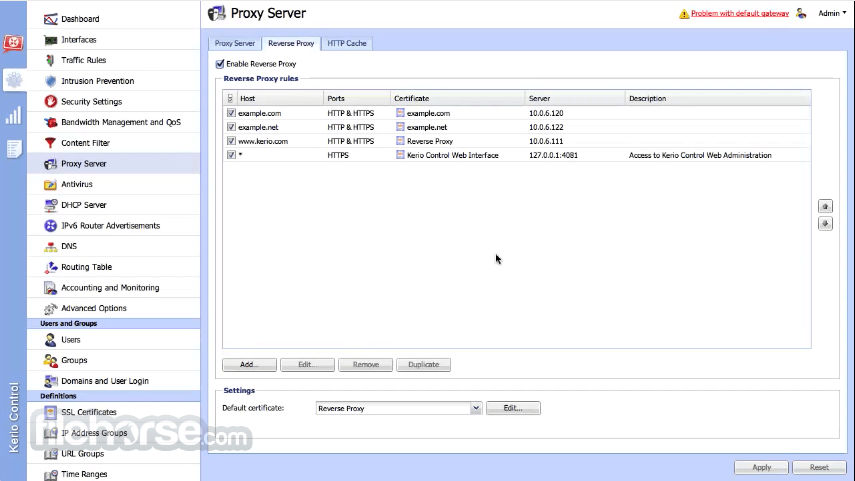Sort by Ports column header
The image size is (855, 481).
(357, 99)
